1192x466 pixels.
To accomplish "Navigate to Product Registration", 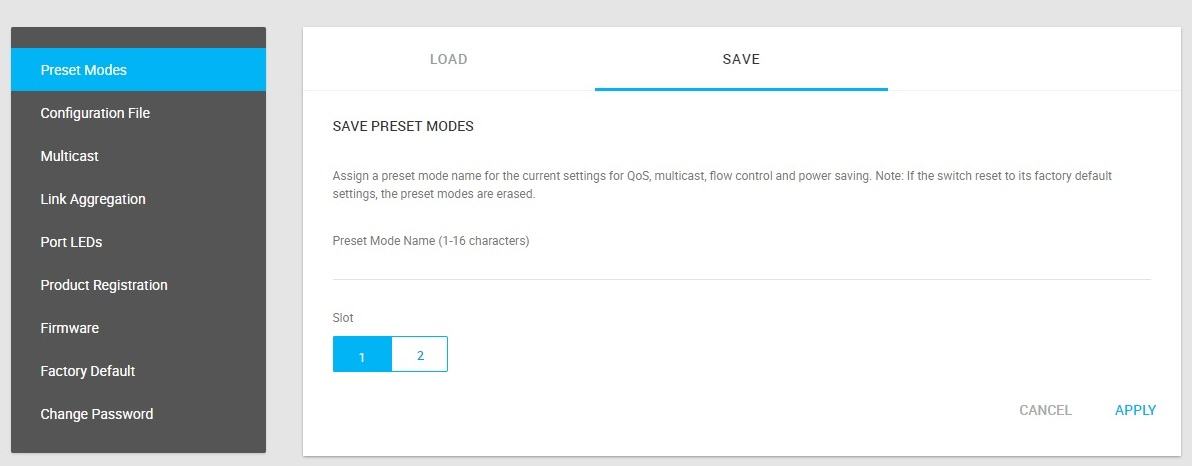I will click(104, 285).
